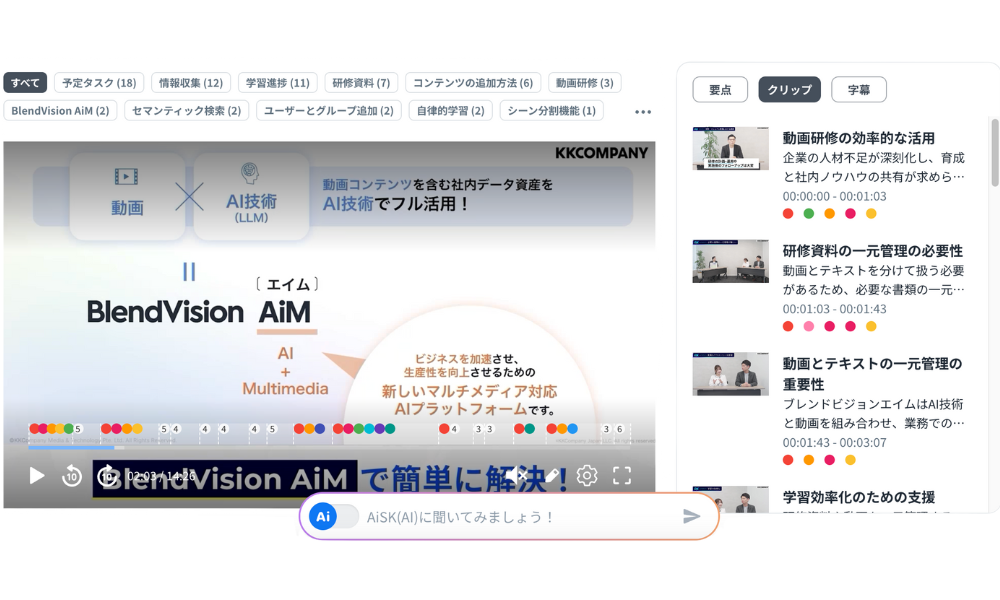
Task: Open clip title 動画研修の効率的な活用
Action: tap(858, 138)
